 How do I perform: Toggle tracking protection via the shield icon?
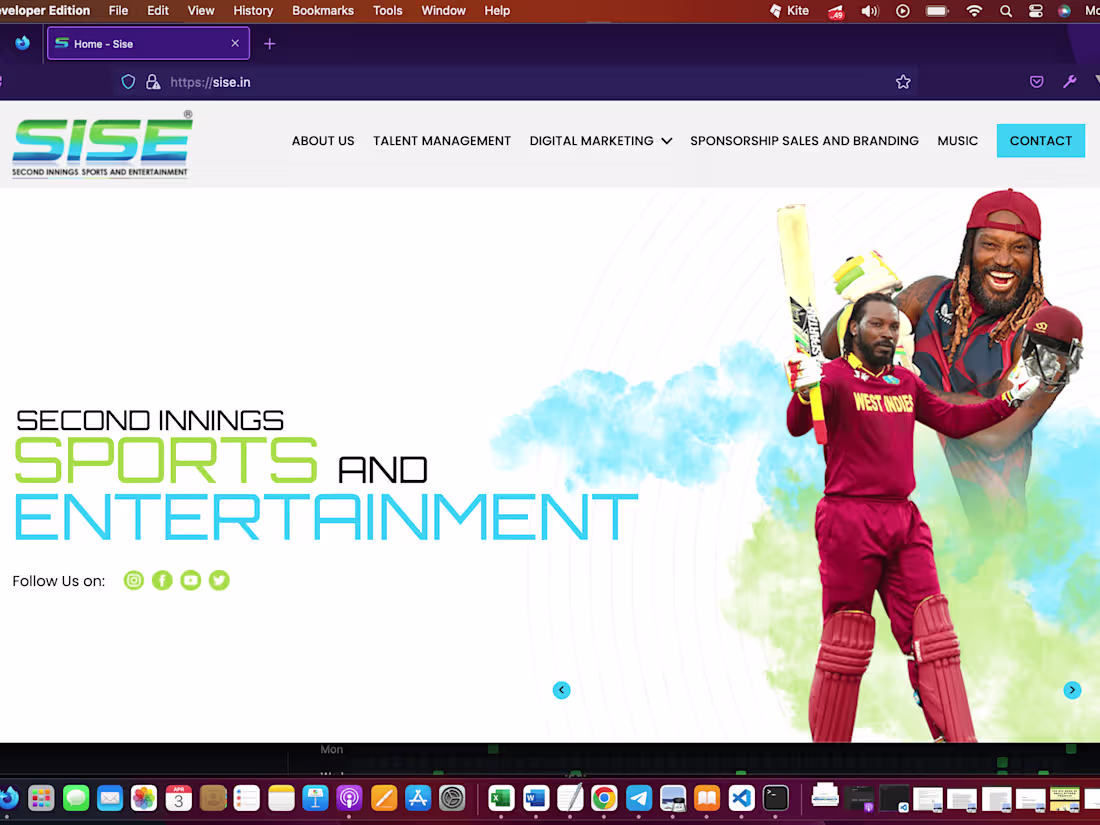pos(128,81)
